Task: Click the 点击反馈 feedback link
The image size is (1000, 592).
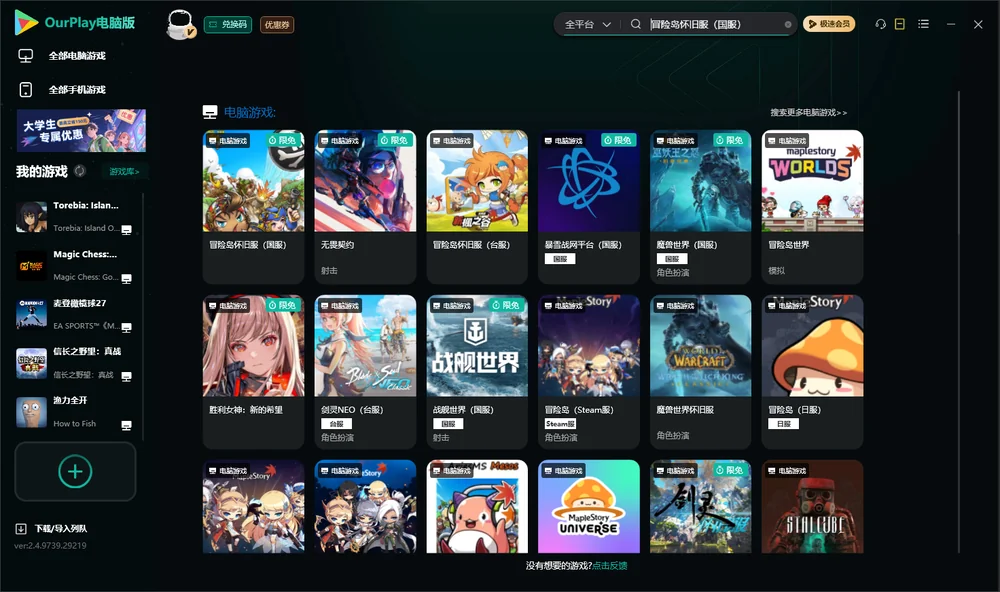Action: point(610,565)
